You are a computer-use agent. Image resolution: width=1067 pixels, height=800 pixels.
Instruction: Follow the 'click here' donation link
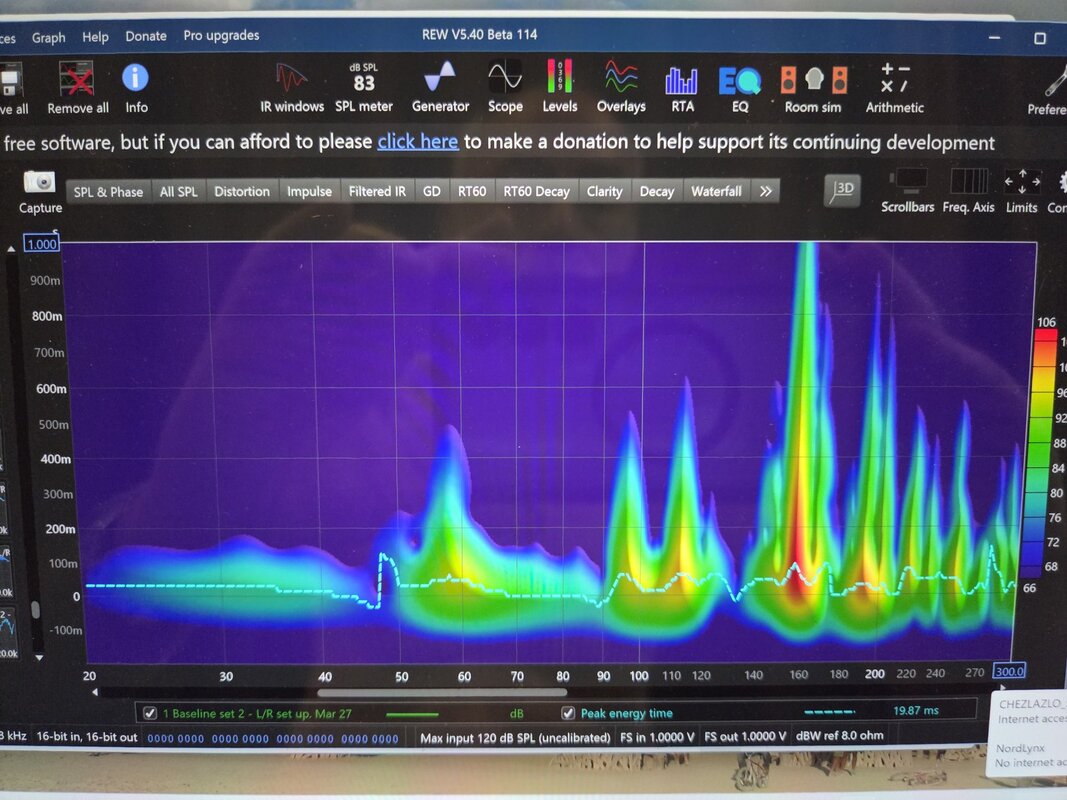coord(417,141)
